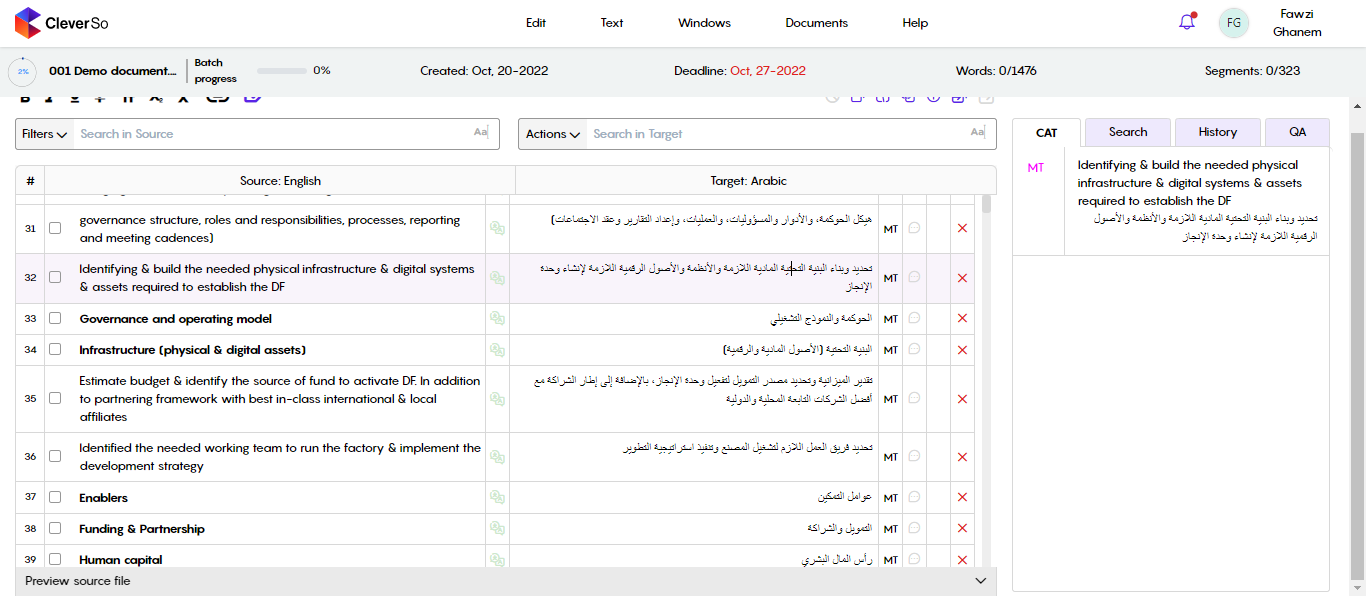Click the red X on row 36
Image resolution: width=1366 pixels, height=596 pixels.
[x=963, y=457]
